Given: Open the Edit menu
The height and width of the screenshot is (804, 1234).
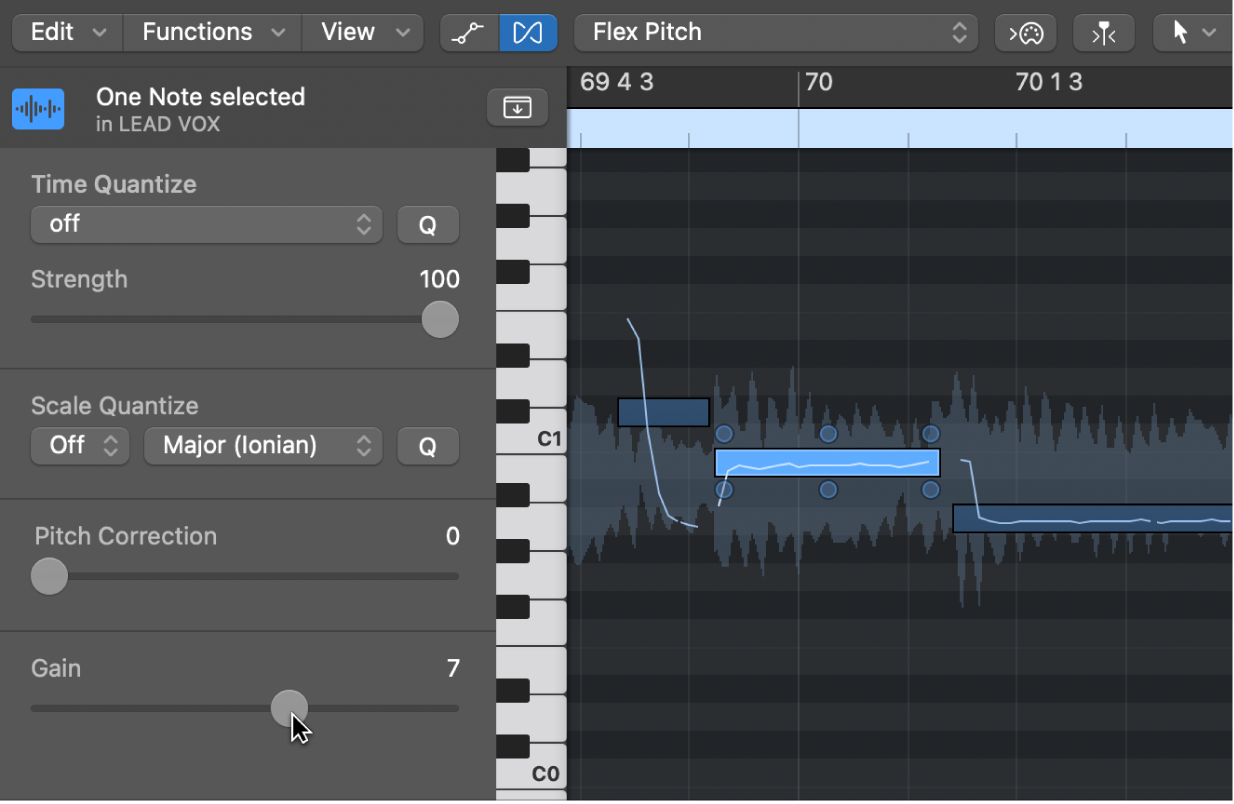Looking at the screenshot, I should click(65, 32).
